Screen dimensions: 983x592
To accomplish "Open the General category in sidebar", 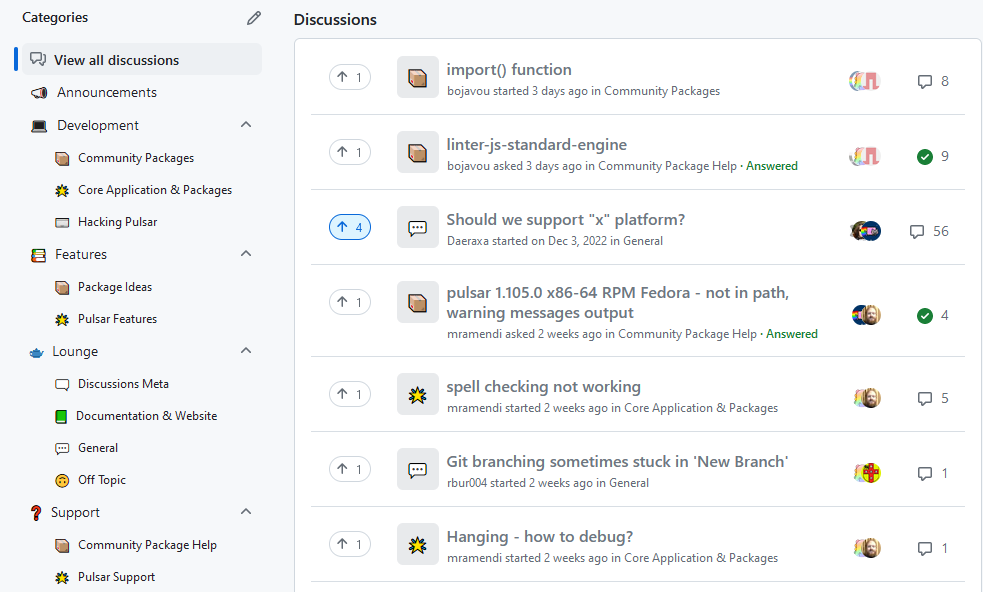I will coord(98,448).
